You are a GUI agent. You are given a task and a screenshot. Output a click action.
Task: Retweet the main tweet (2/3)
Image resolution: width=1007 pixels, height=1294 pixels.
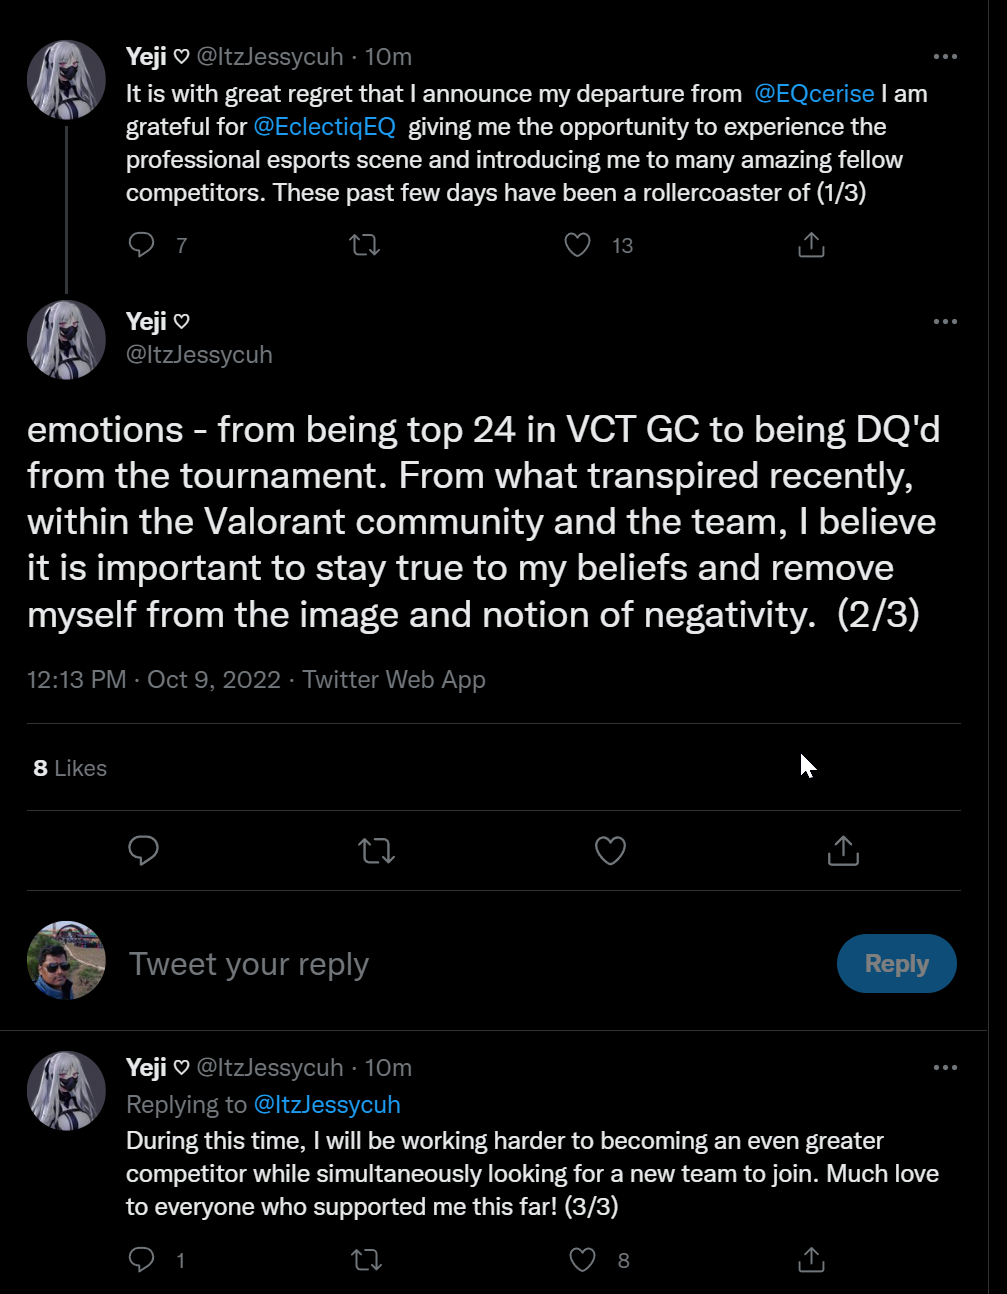(x=377, y=851)
